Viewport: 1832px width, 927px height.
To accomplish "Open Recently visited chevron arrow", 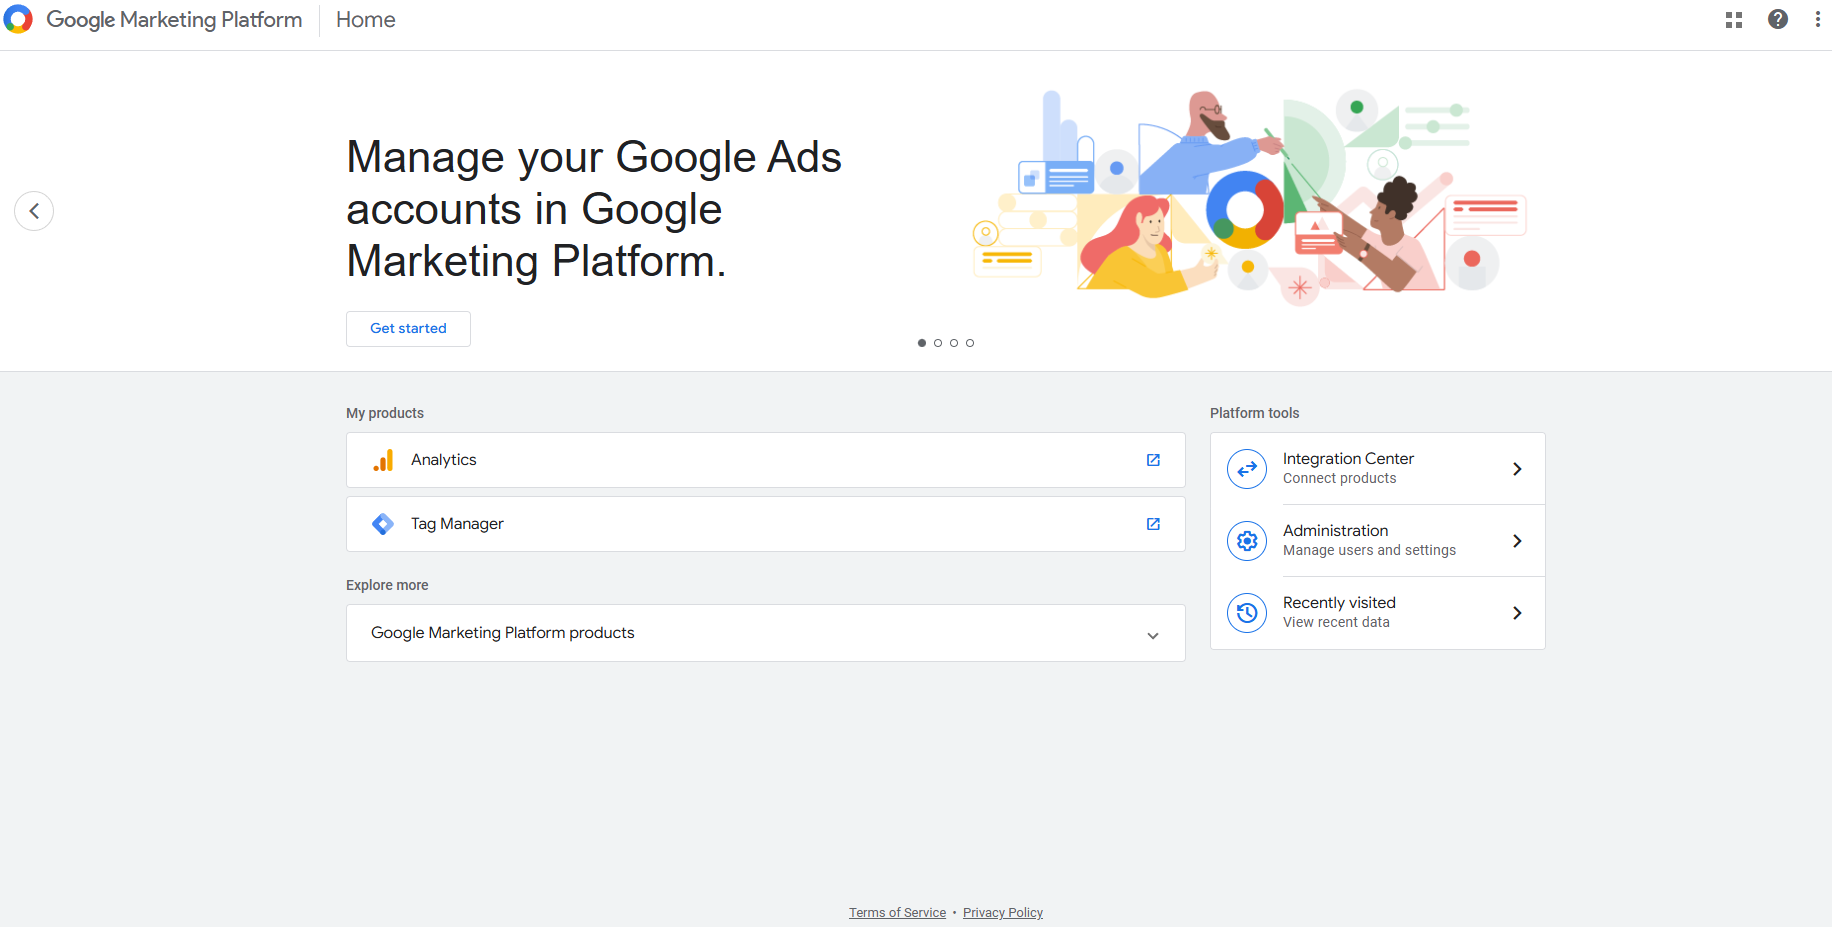I will pos(1517,613).
